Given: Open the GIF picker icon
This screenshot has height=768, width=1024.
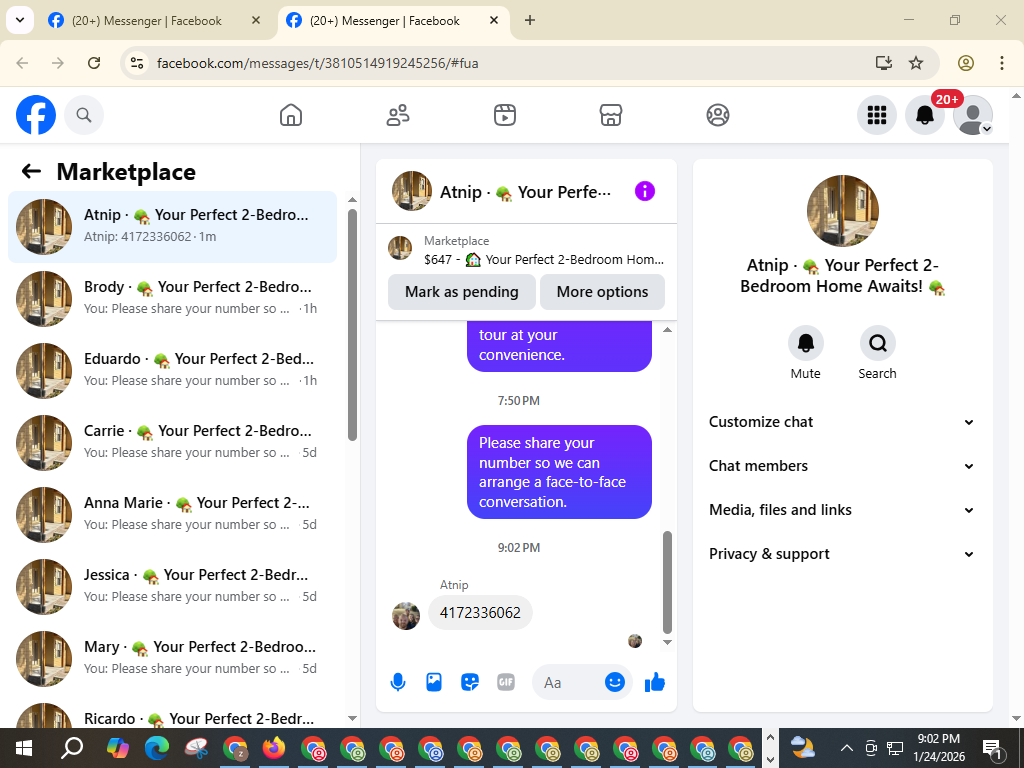Looking at the screenshot, I should 505,682.
